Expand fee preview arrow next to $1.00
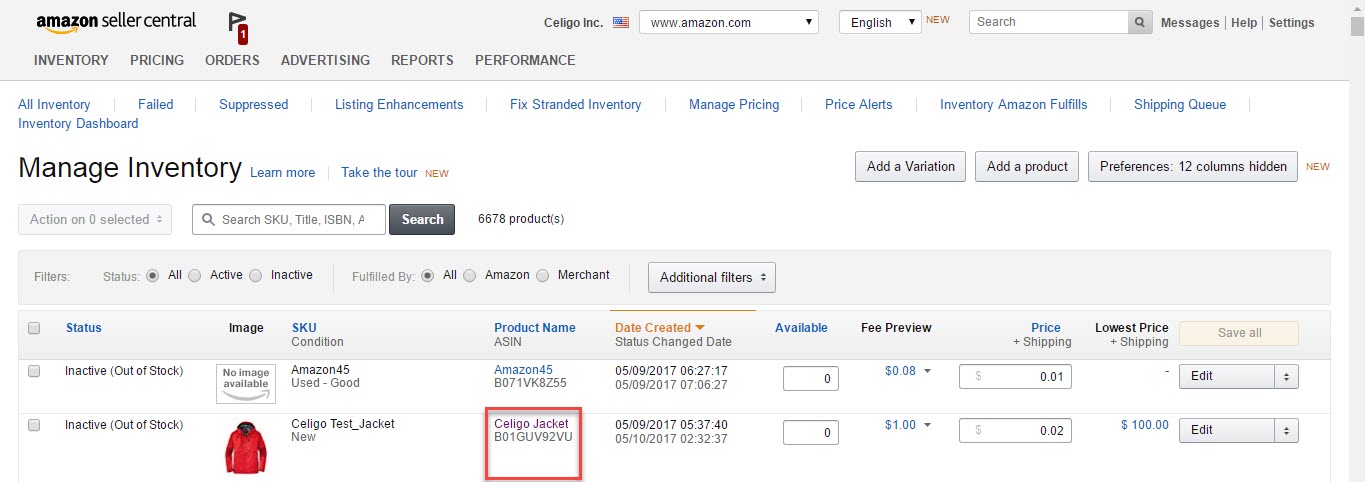1365x482 pixels. 927,425
